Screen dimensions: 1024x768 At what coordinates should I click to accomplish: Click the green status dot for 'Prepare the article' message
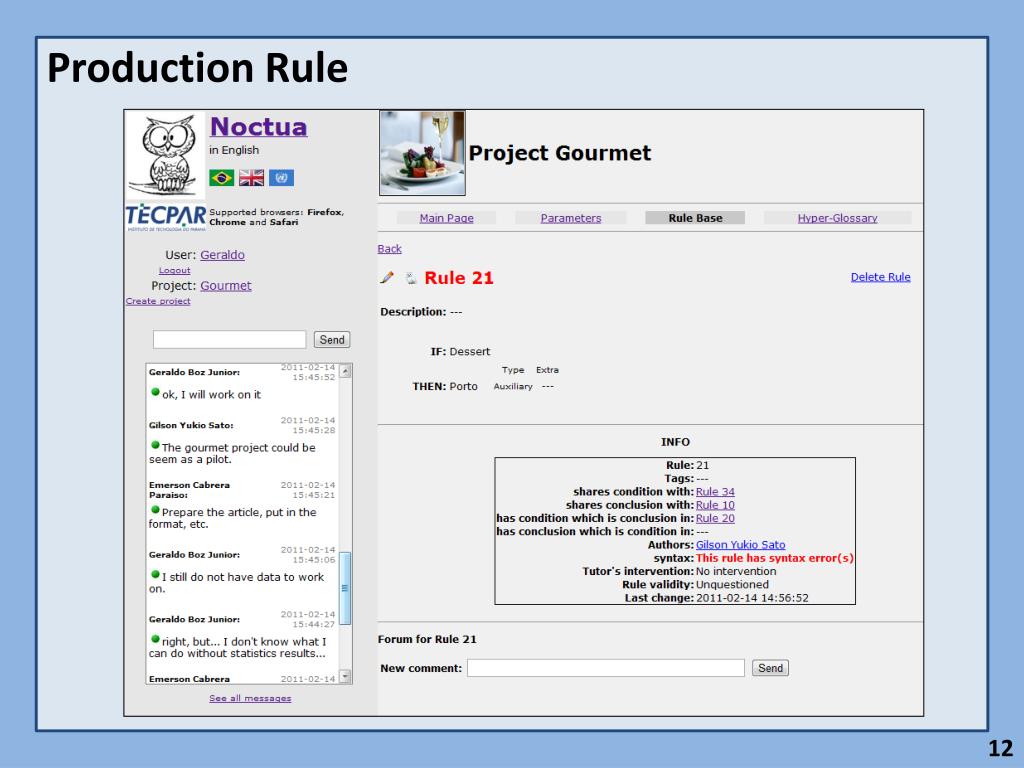click(155, 509)
